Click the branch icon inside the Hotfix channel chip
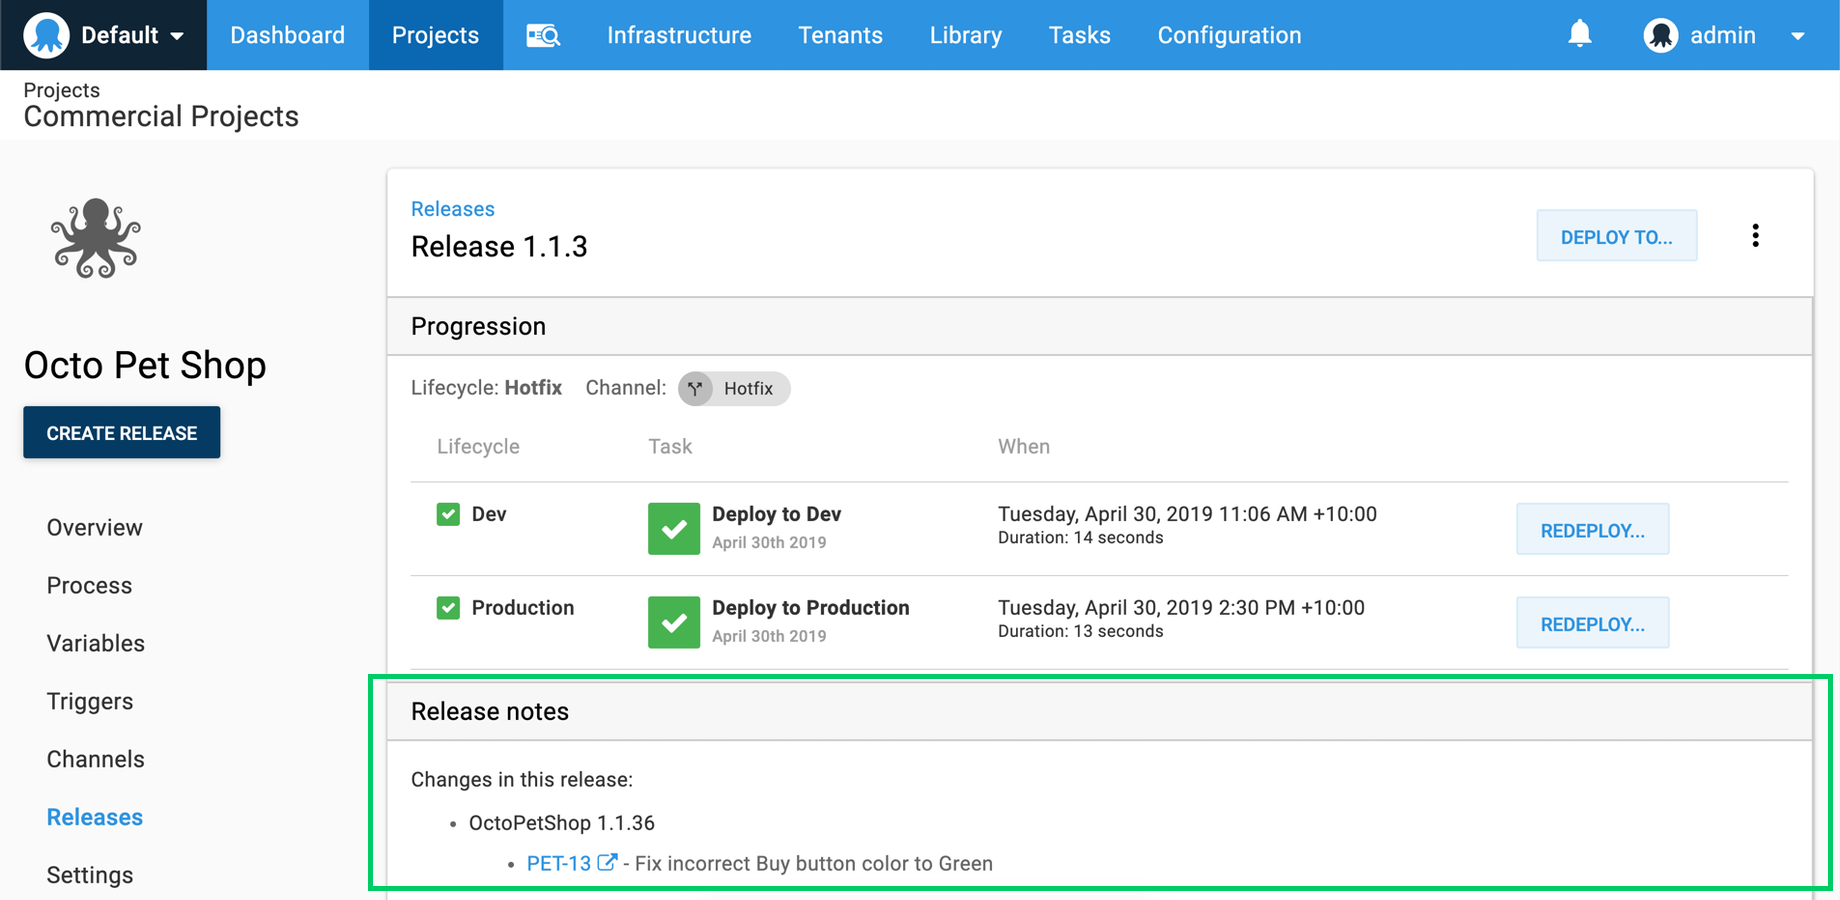This screenshot has height=900, width=1840. click(696, 389)
